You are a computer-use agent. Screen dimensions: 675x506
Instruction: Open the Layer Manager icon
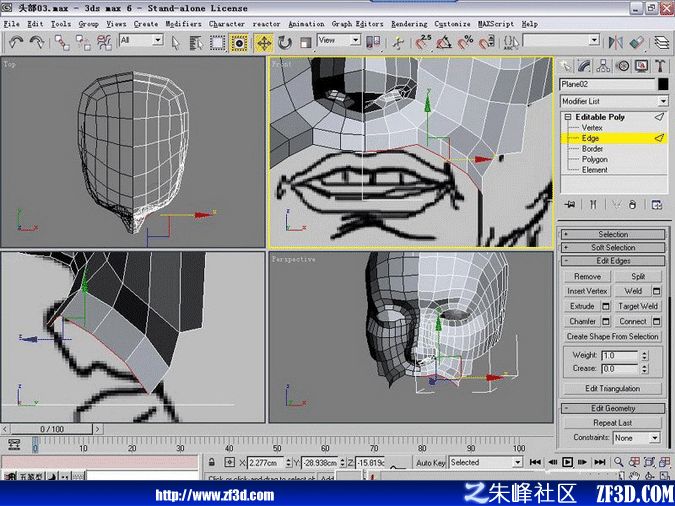(x=661, y=42)
